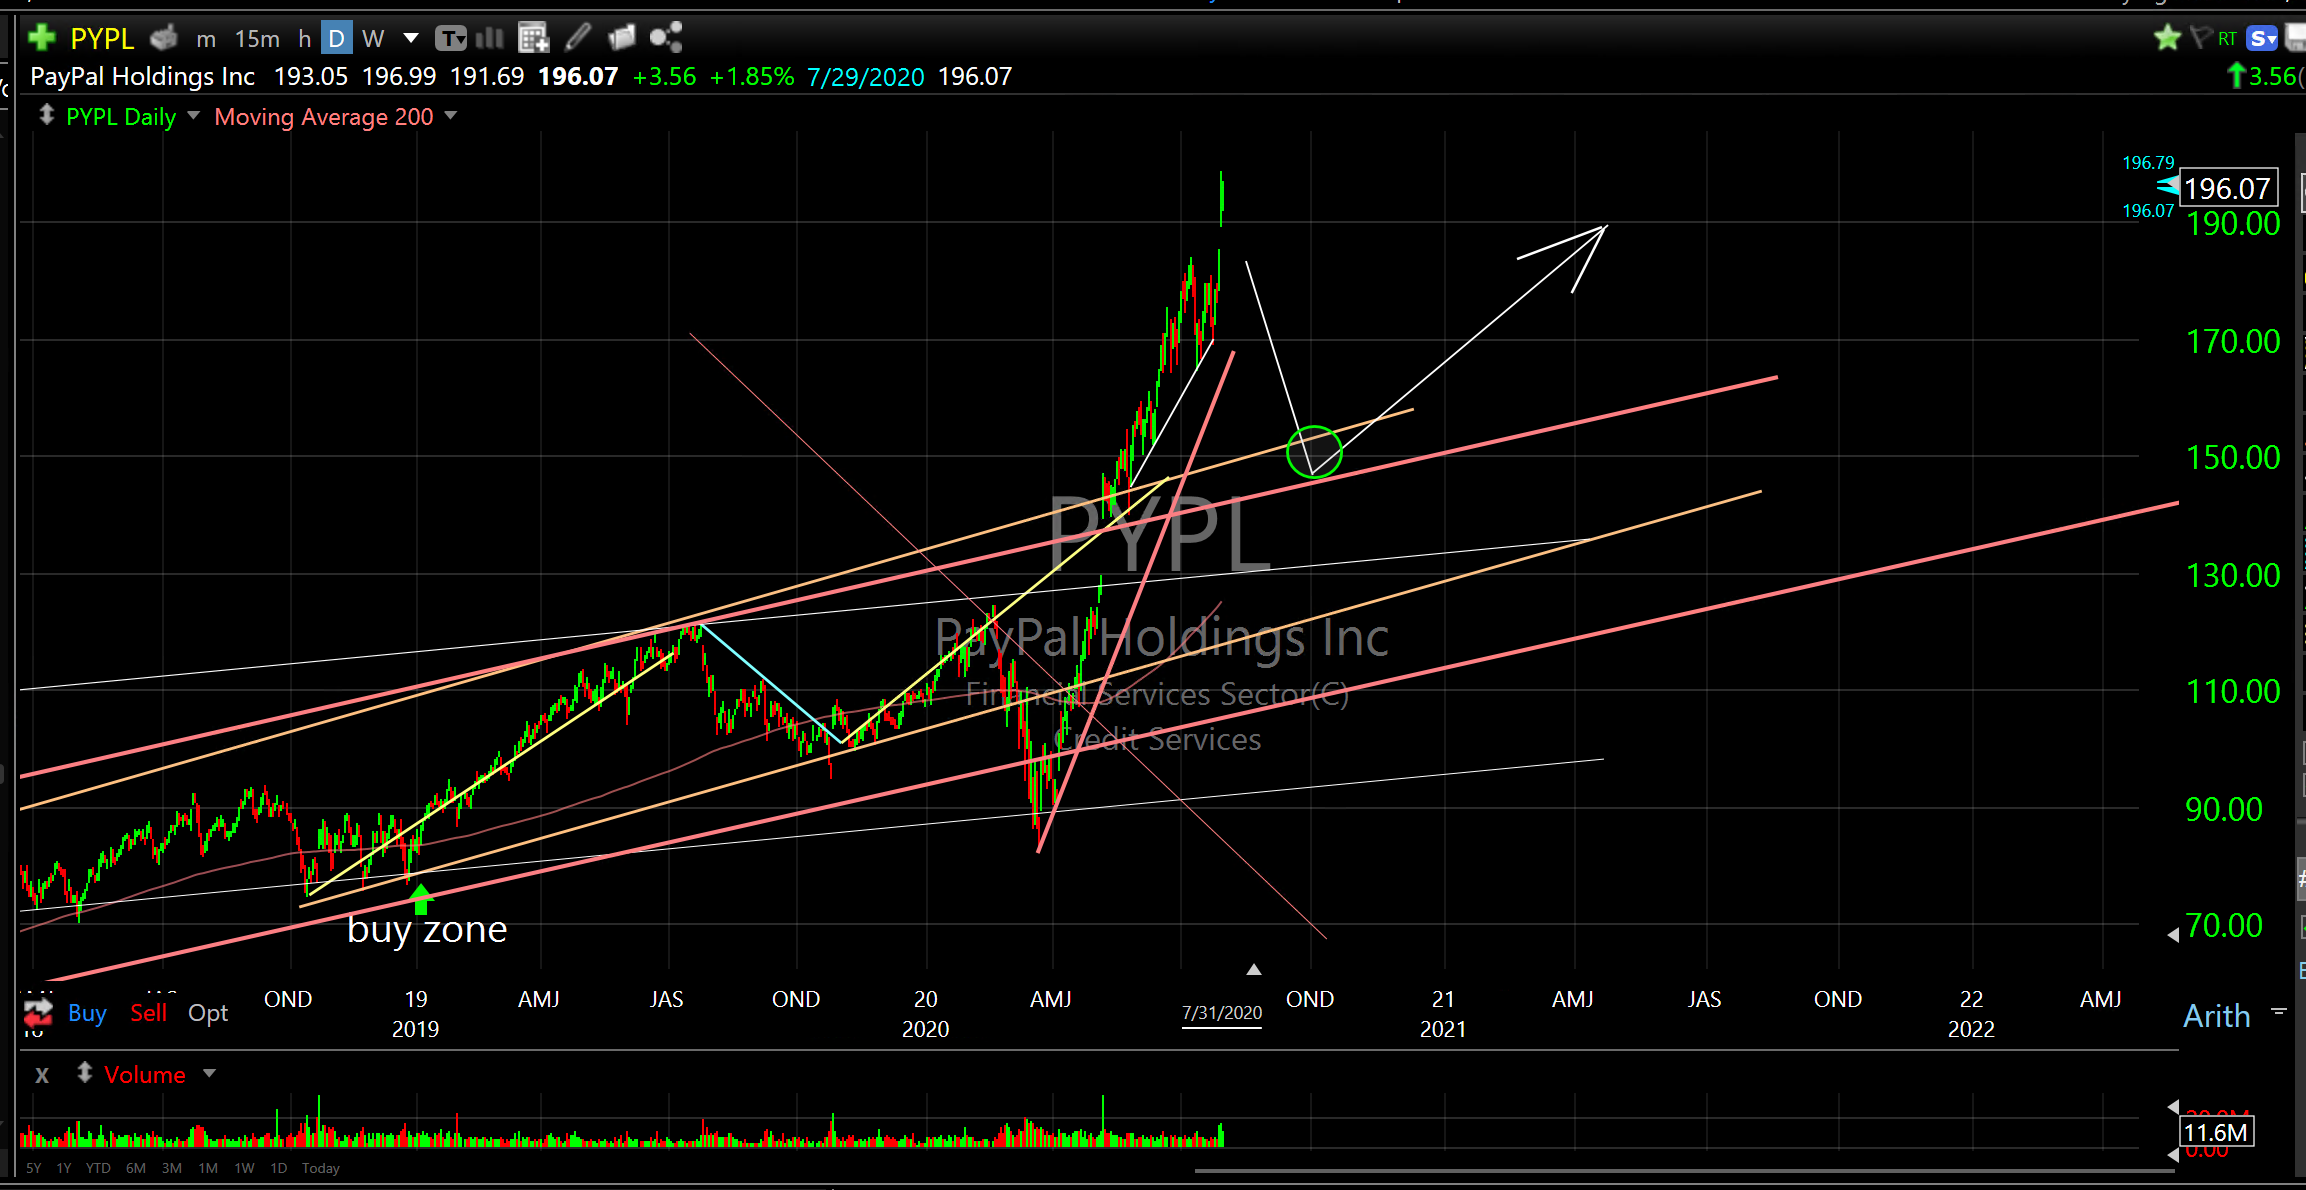
Task: Click the Sell button
Action: pos(148,1013)
